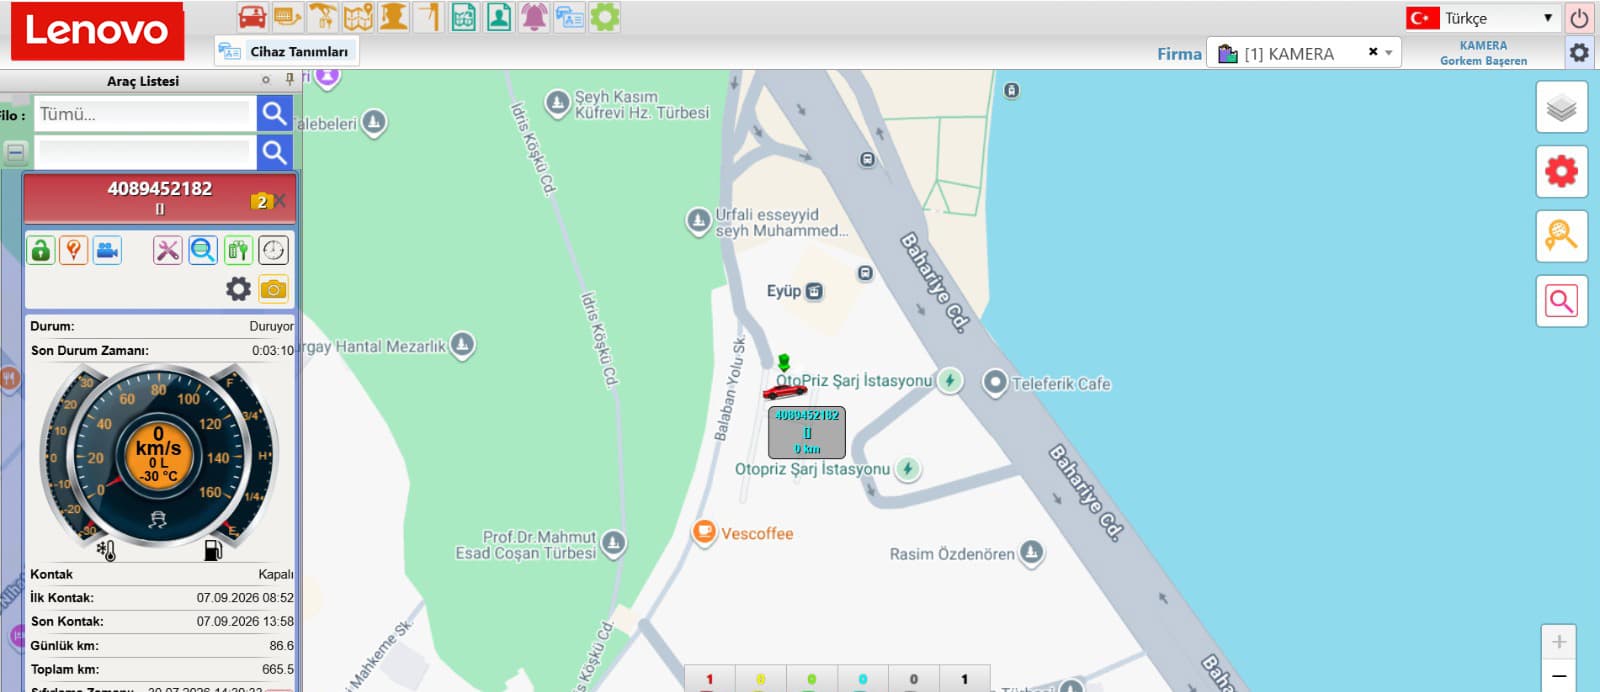The height and width of the screenshot is (692, 1600).
Task: Zoom out the map with minus button
Action: (1559, 676)
